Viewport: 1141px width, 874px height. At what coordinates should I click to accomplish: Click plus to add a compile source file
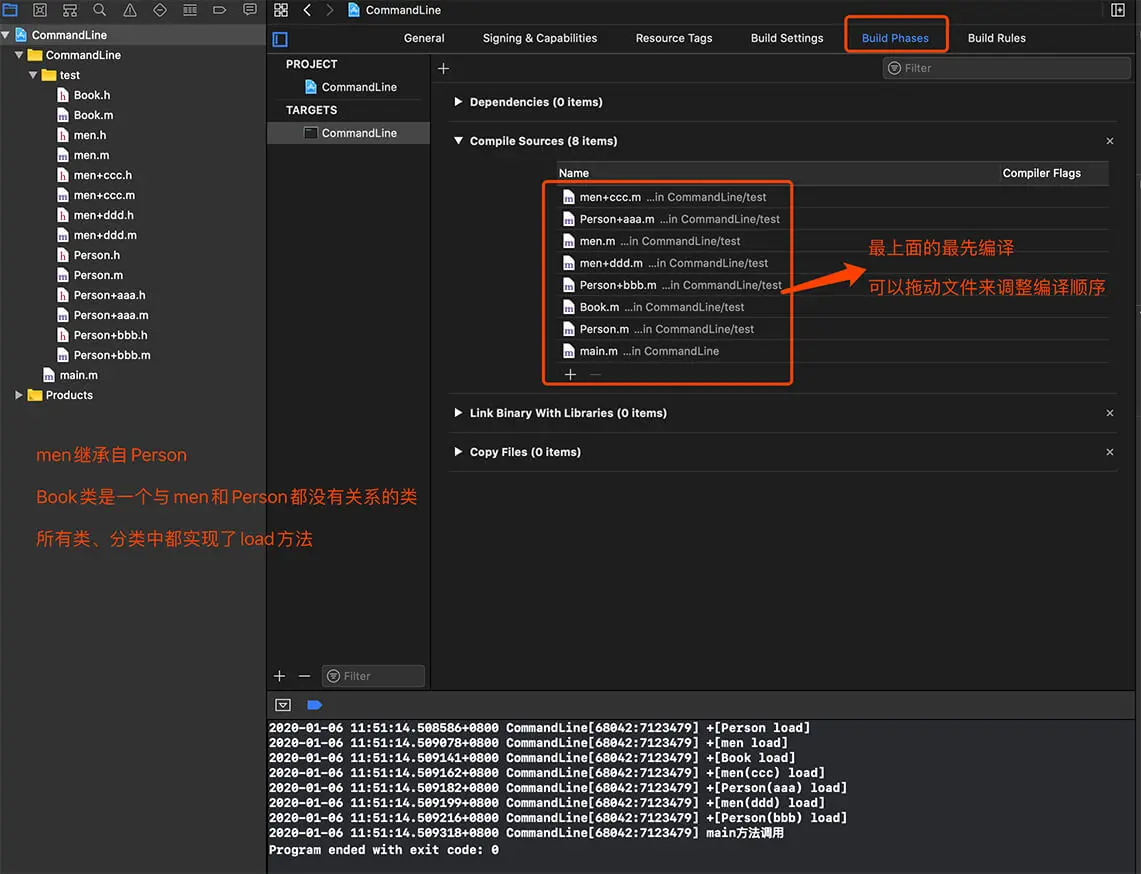(570, 374)
